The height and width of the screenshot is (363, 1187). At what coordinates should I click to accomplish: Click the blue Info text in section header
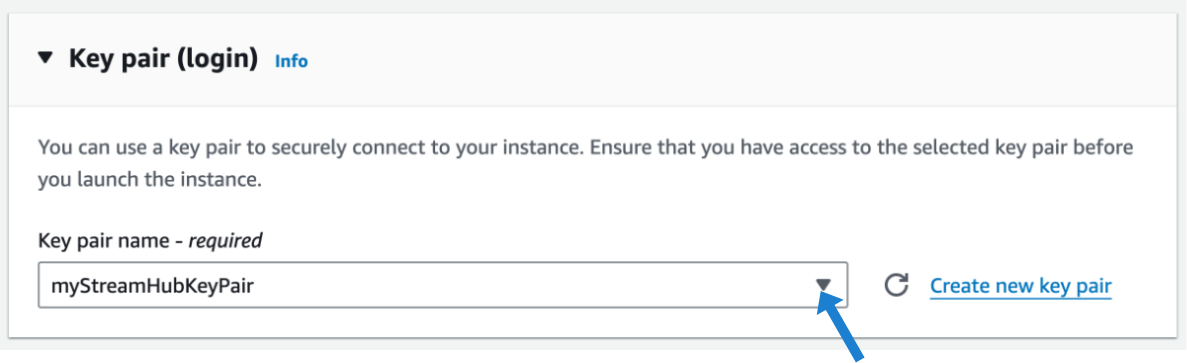point(291,60)
